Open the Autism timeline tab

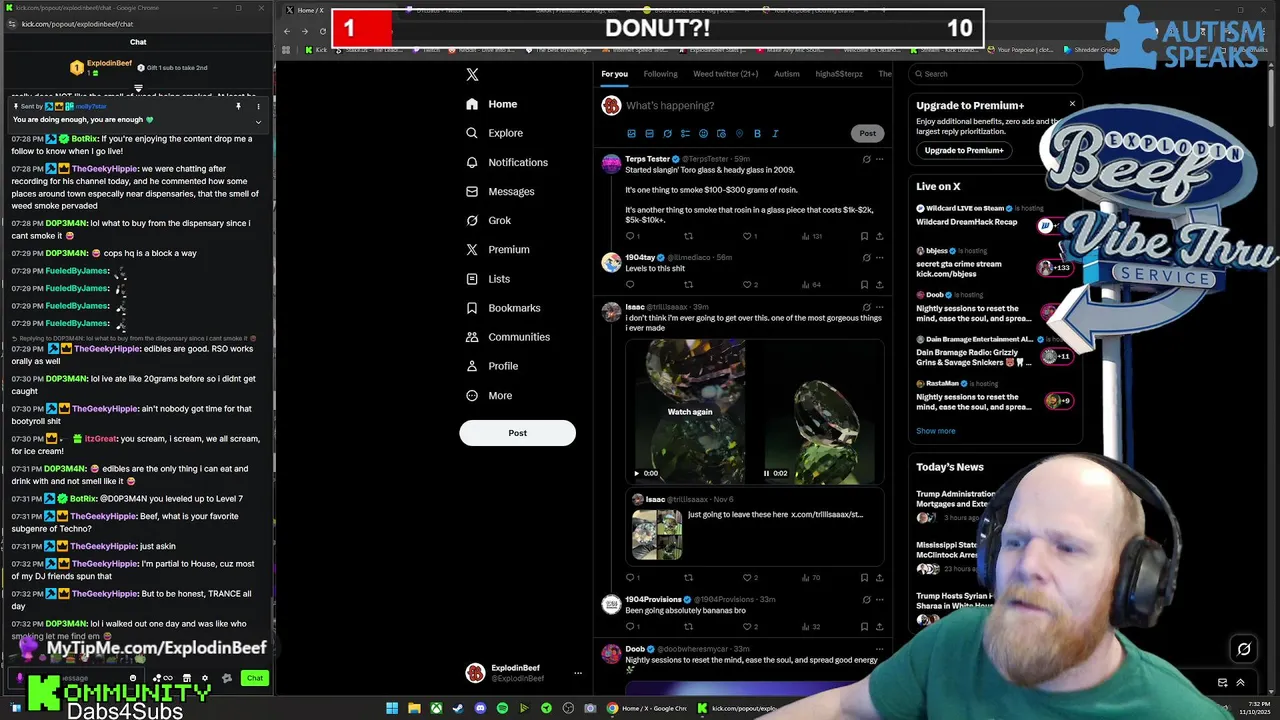tap(787, 74)
